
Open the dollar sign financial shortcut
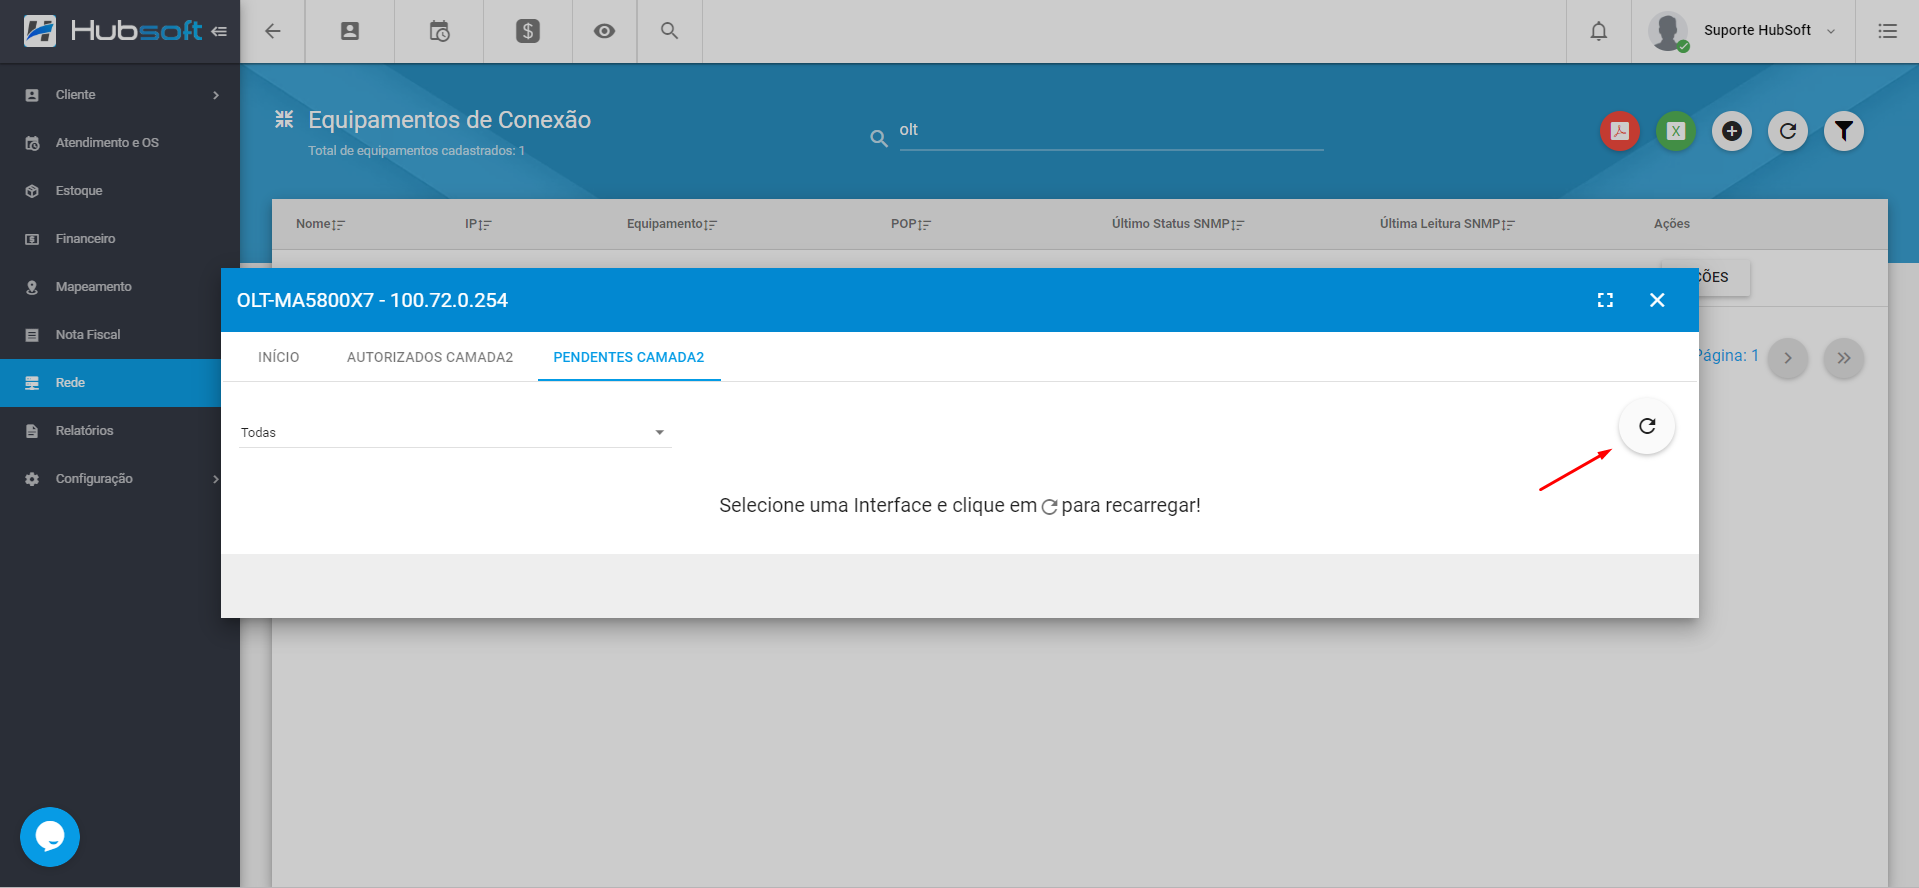point(527,31)
